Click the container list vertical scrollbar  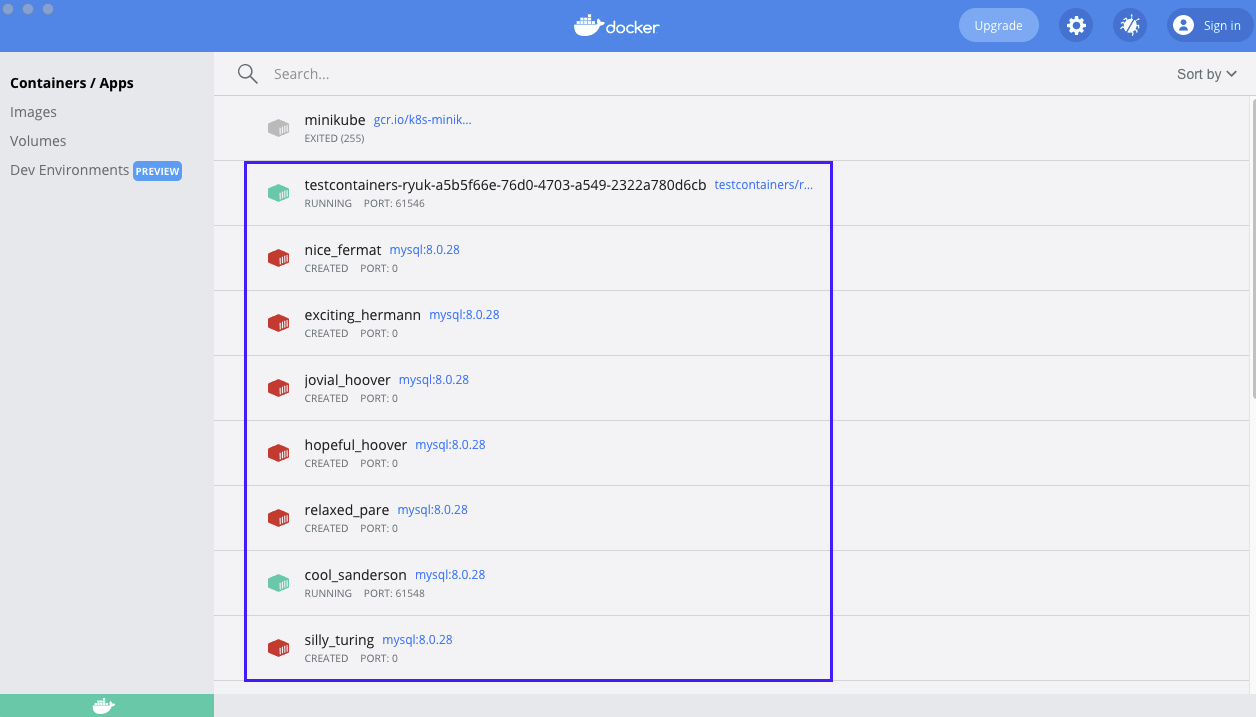click(1252, 249)
